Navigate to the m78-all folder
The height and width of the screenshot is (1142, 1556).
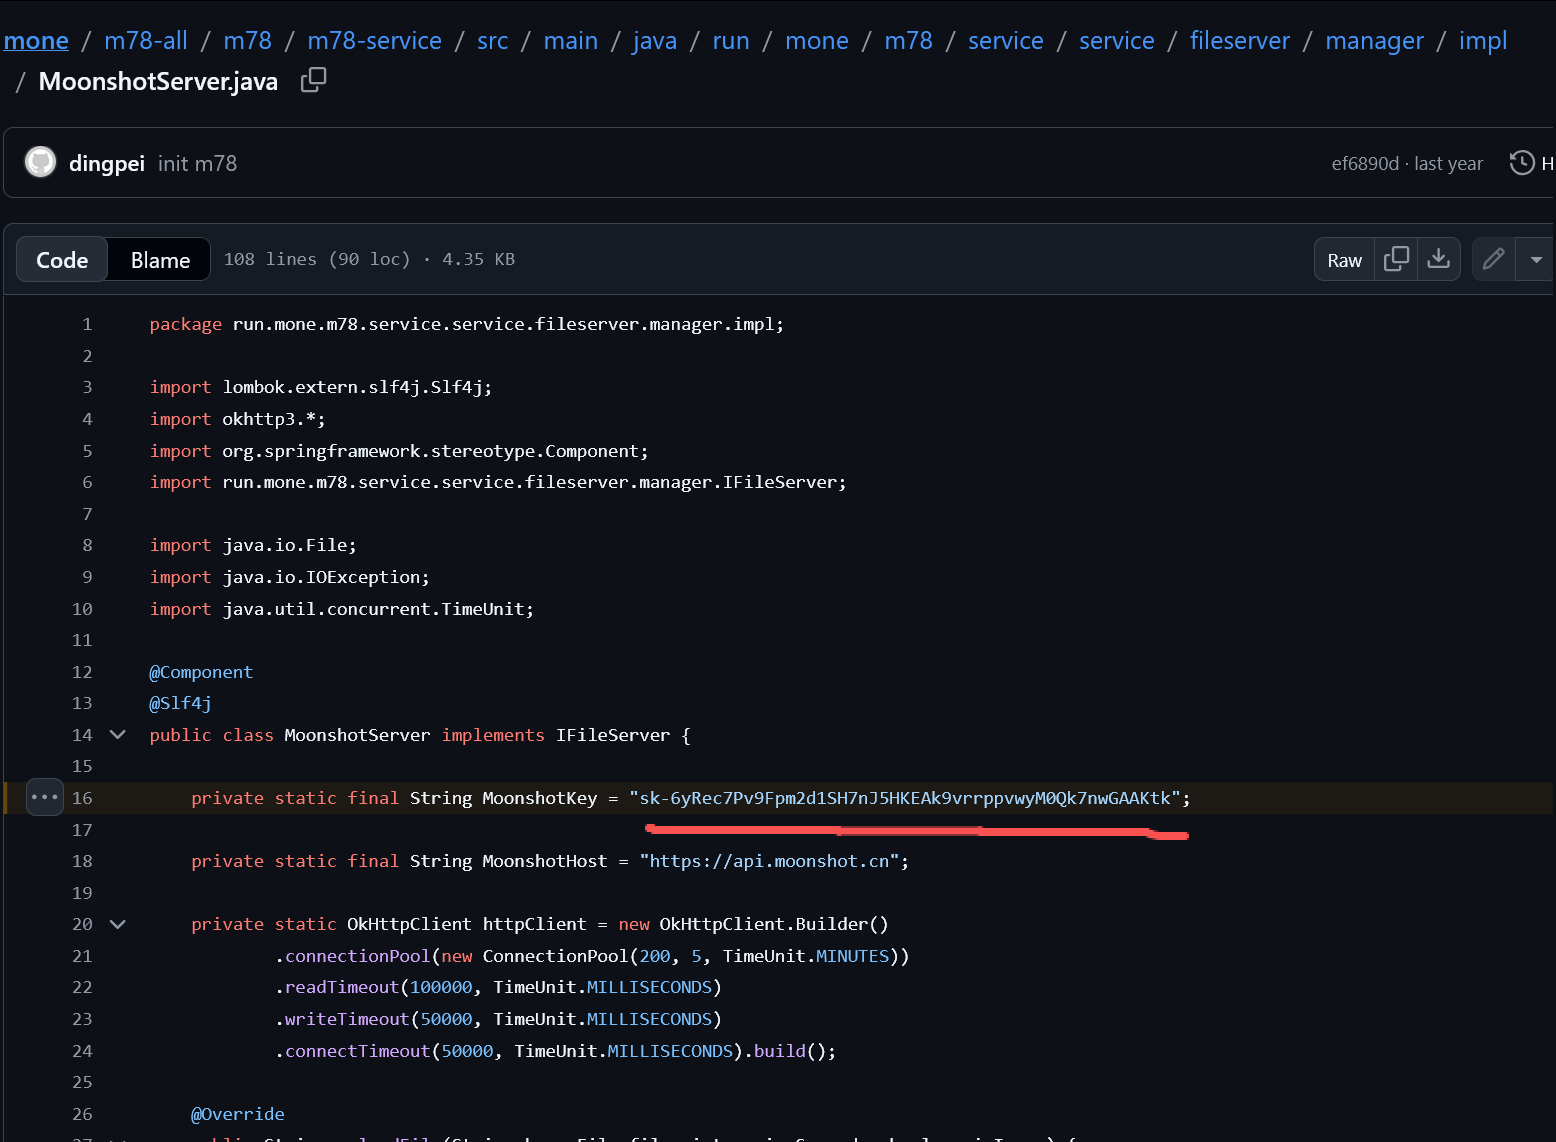pos(146,41)
